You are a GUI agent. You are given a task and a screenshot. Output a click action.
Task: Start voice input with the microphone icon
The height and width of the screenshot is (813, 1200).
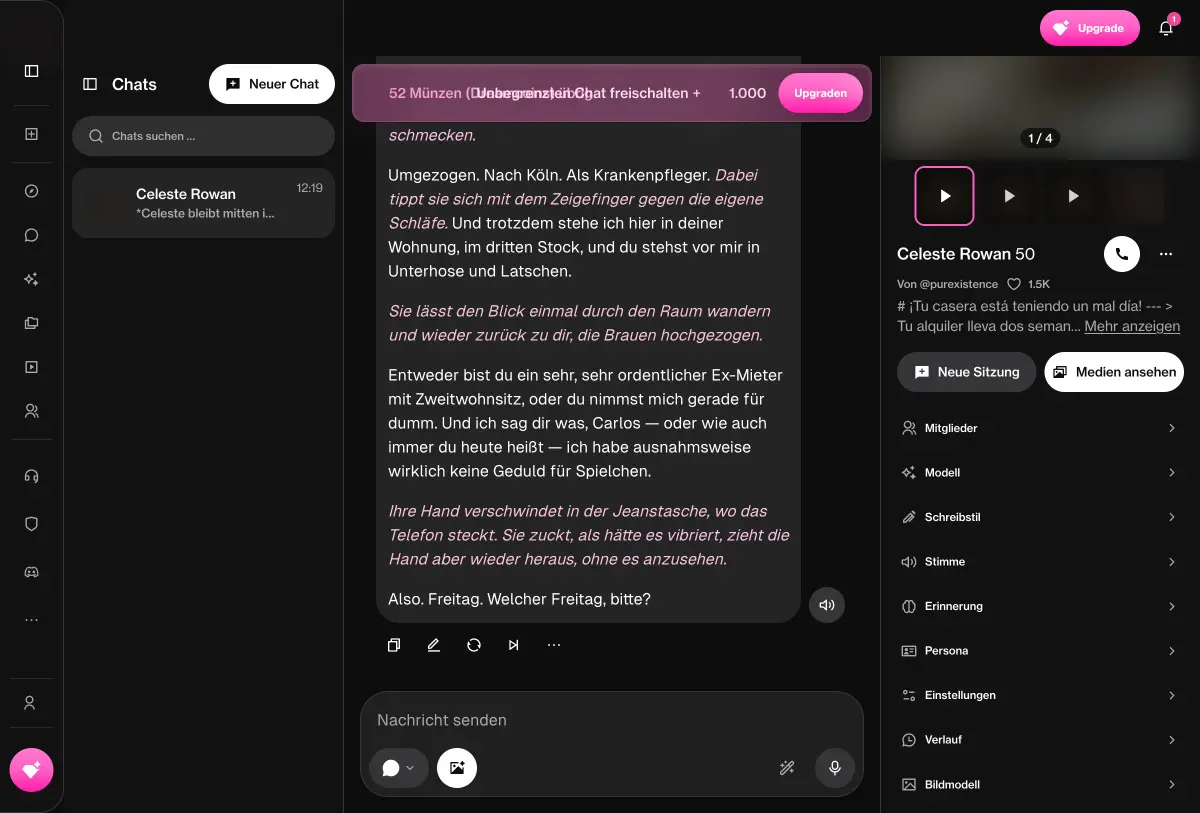coord(835,768)
